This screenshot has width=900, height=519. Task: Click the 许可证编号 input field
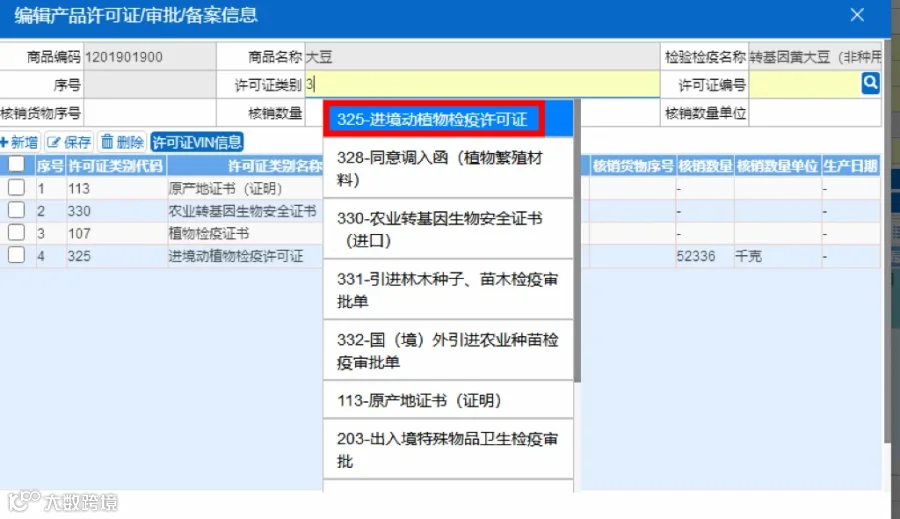point(805,84)
